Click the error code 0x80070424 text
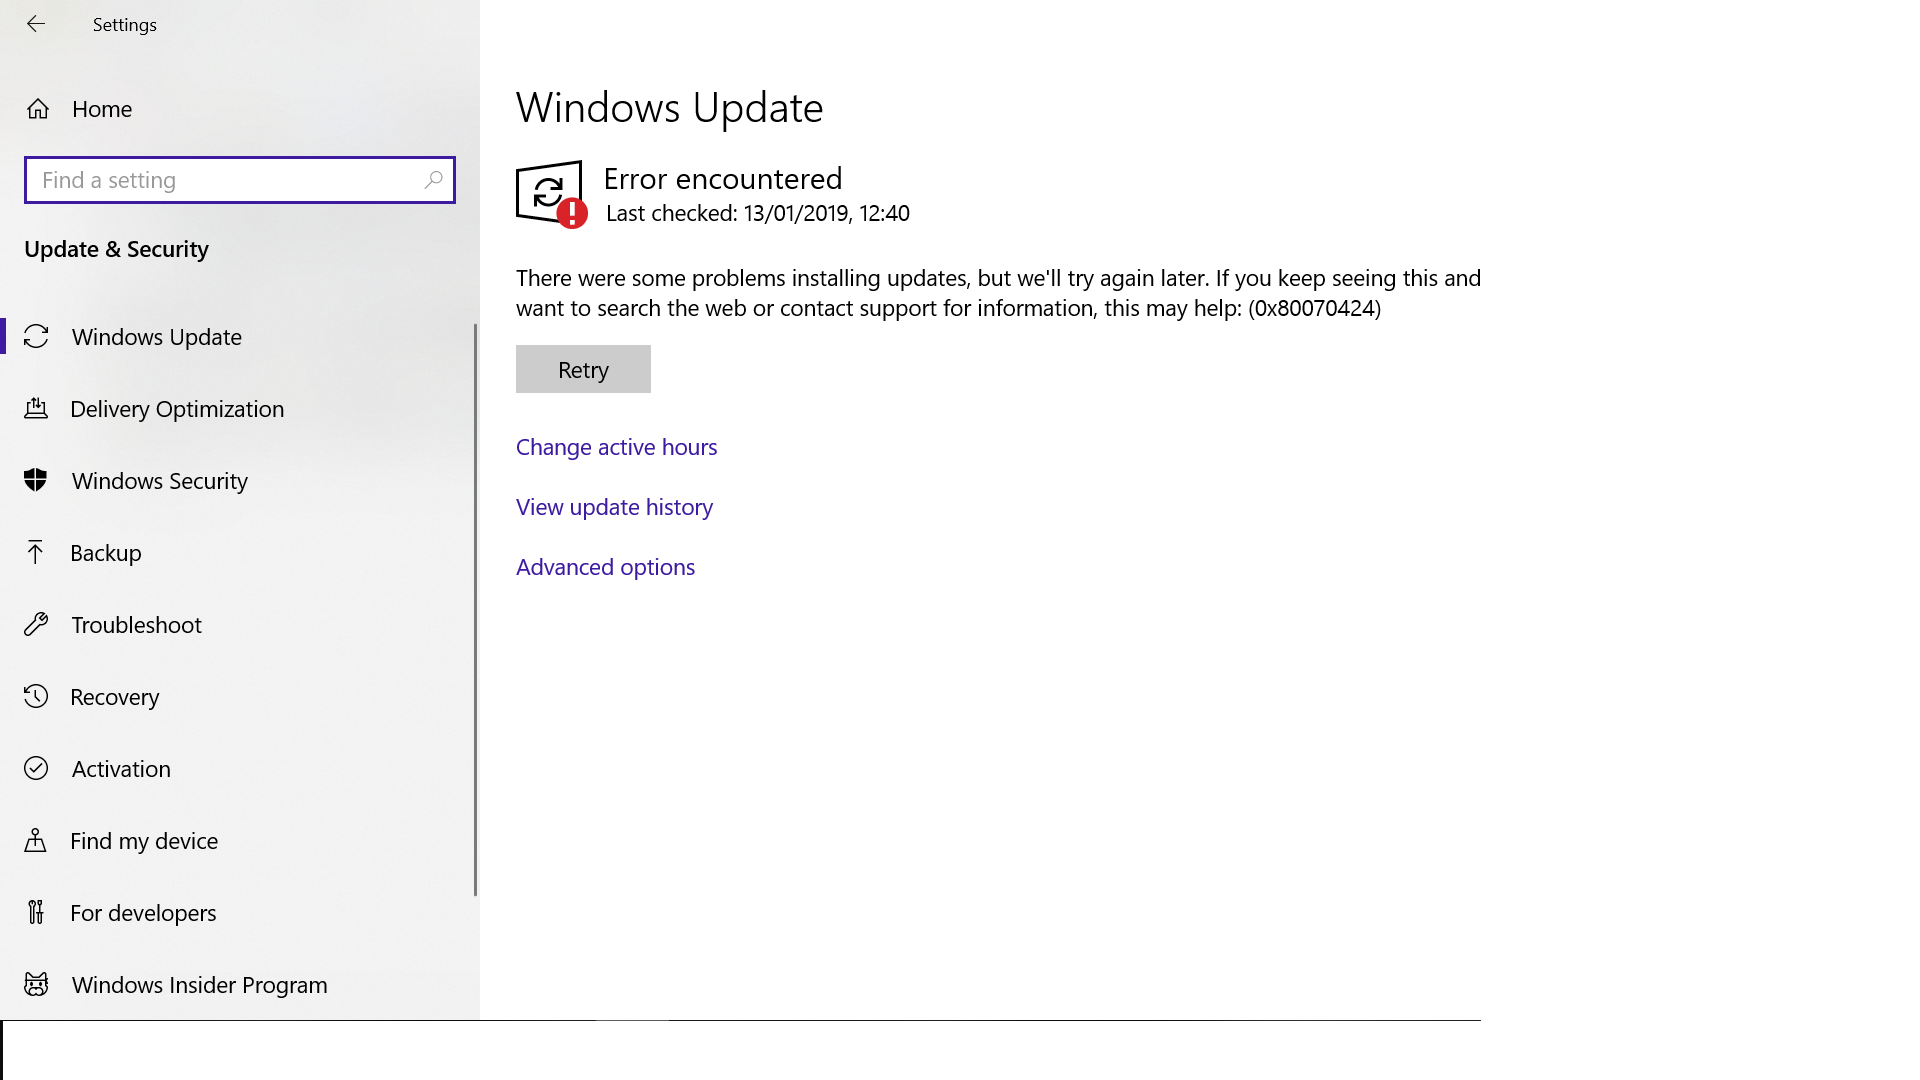The width and height of the screenshot is (1920, 1080). pos(1315,308)
